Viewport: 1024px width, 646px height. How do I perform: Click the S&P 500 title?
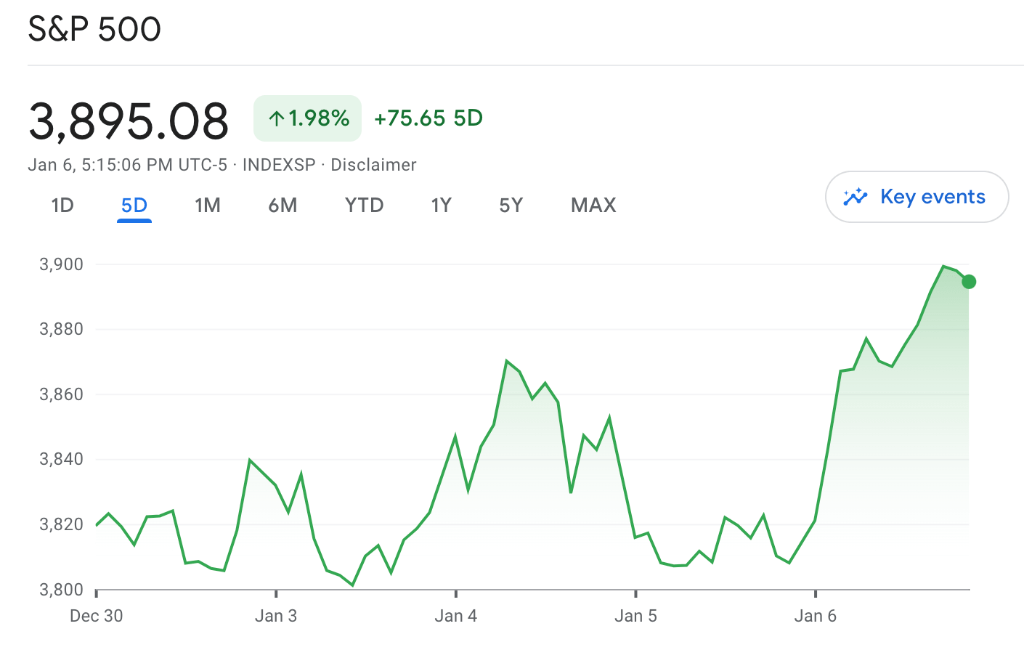(x=94, y=30)
